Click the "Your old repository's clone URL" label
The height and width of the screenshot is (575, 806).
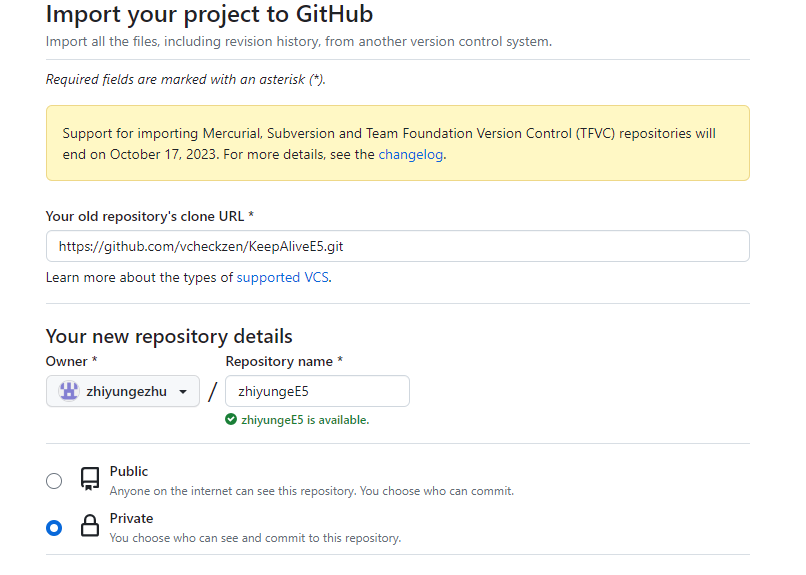[x=149, y=216]
